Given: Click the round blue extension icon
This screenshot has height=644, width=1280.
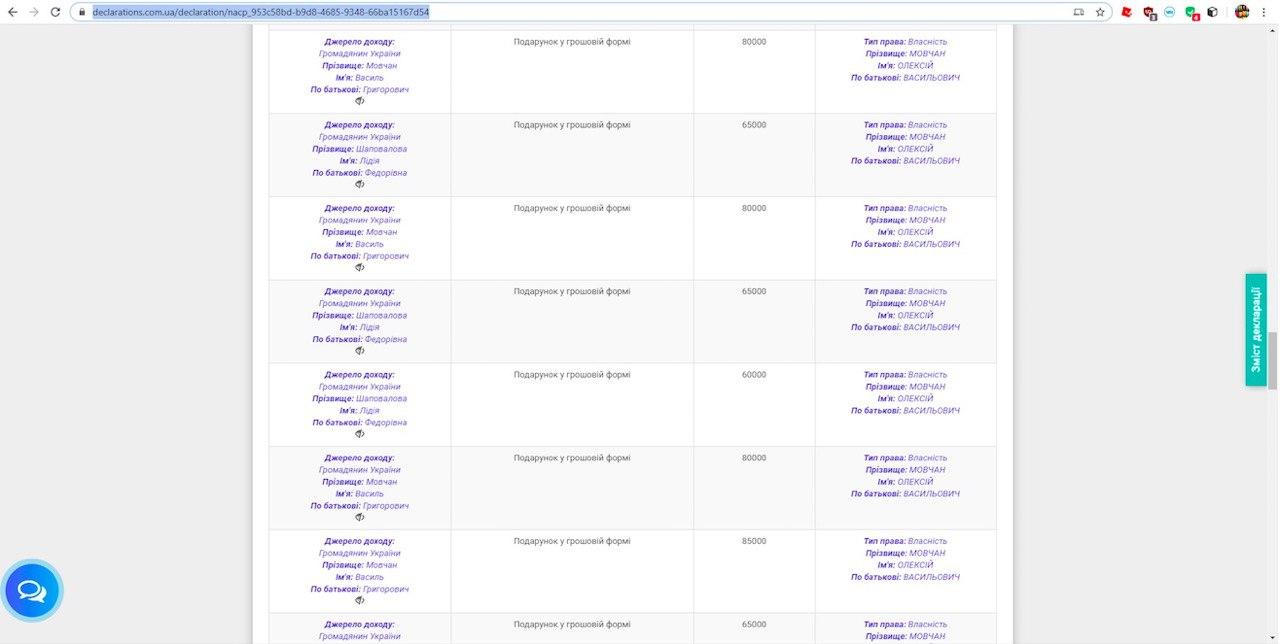Looking at the screenshot, I should pyautogui.click(x=1169, y=12).
